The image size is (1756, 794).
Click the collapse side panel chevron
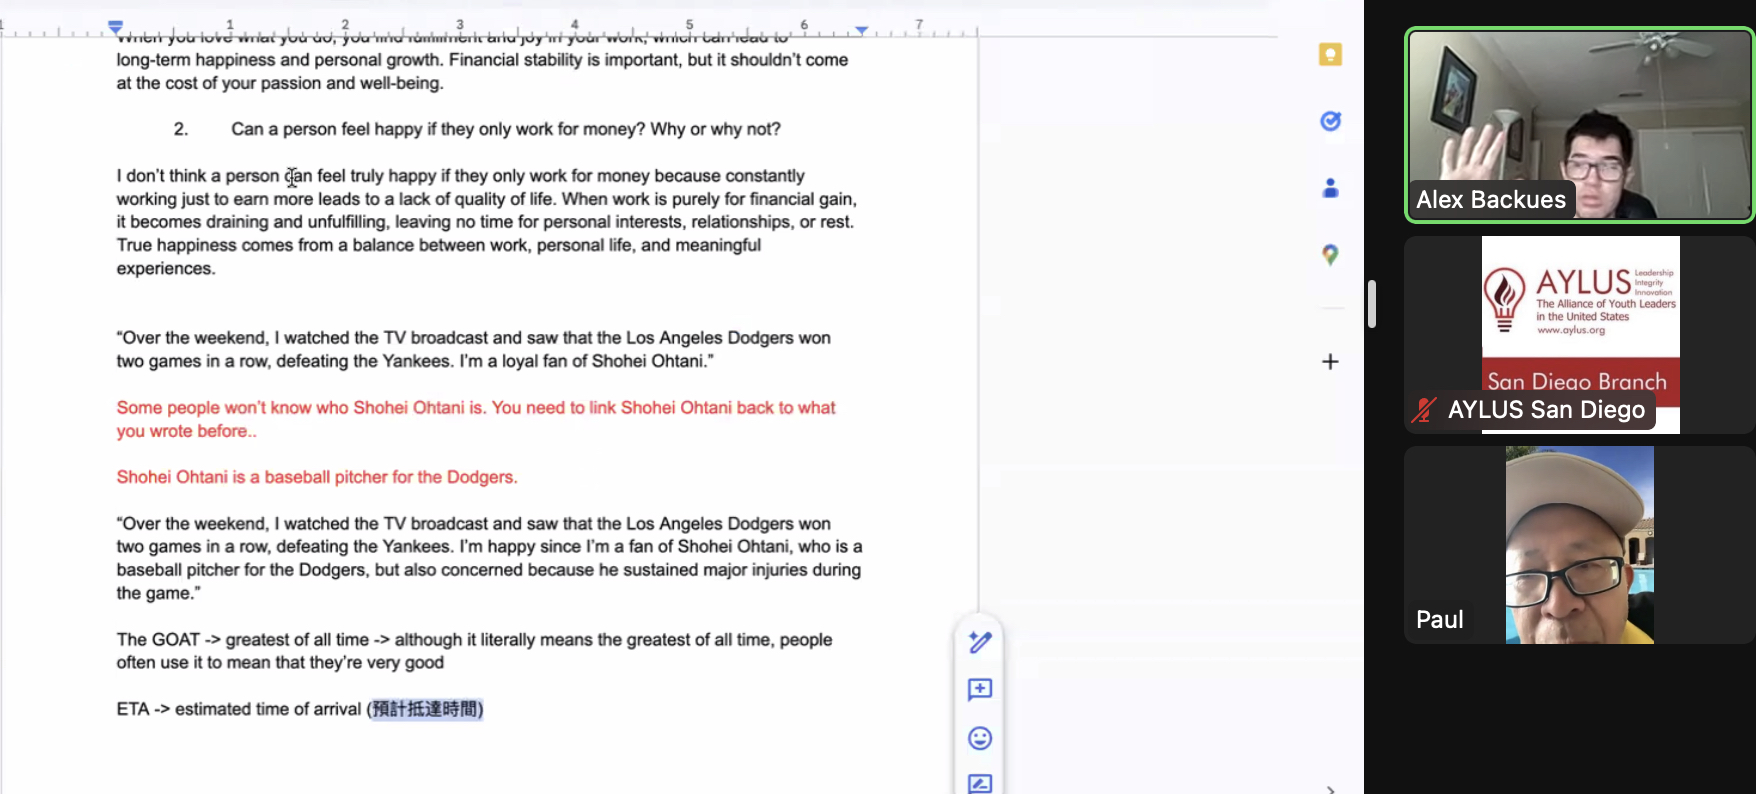[x=1330, y=789]
